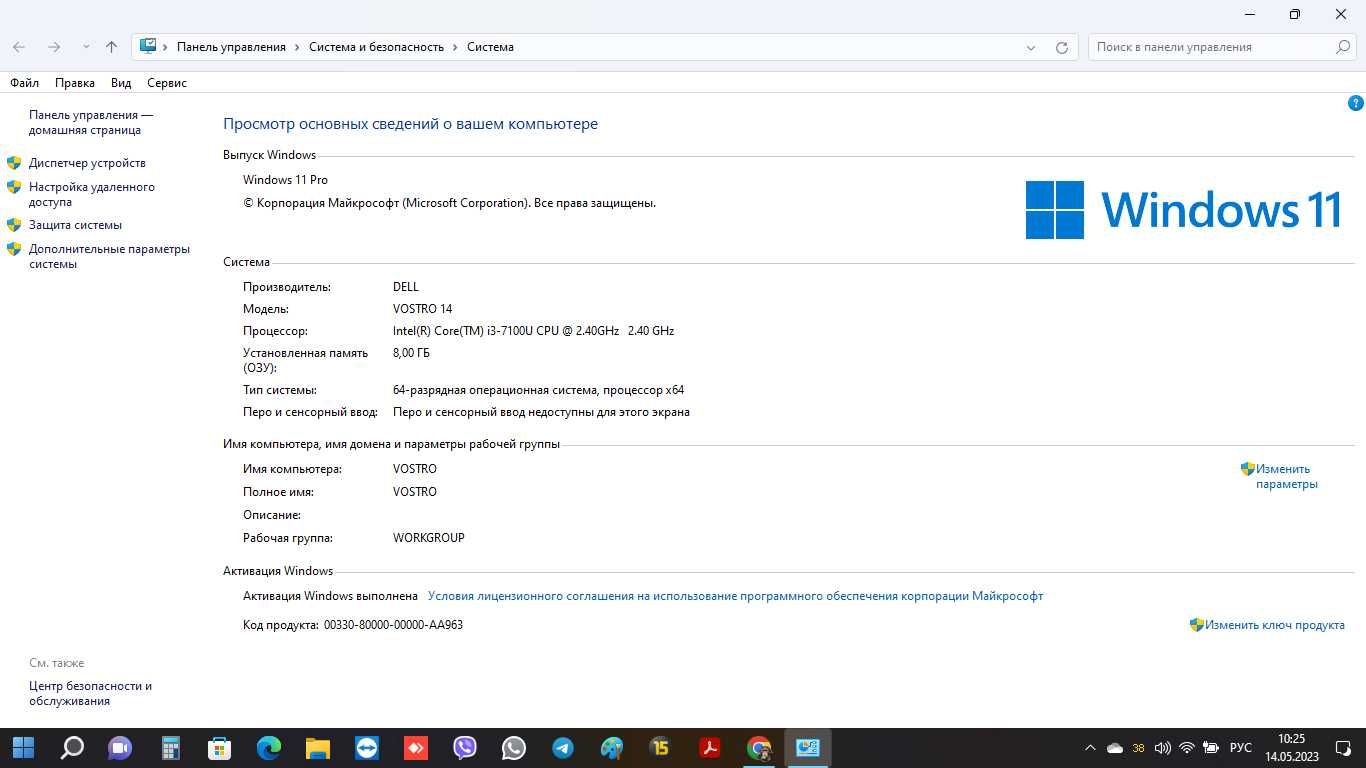Image resolution: width=1366 pixels, height=768 pixels.
Task: Go forward with the right arrow button
Action: tap(54, 47)
